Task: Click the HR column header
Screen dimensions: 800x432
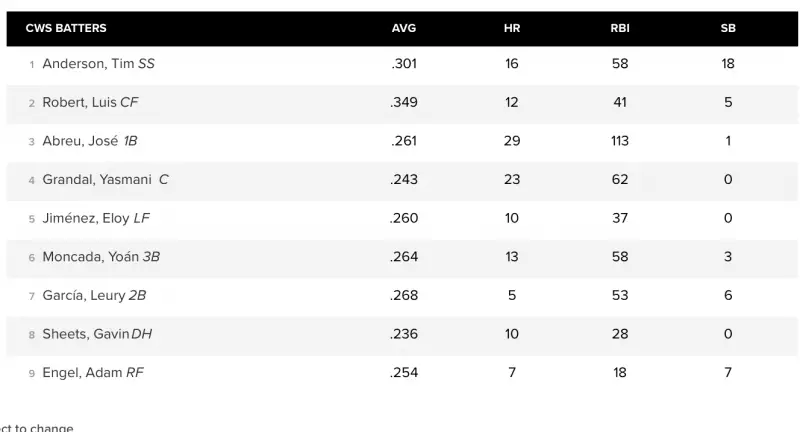Action: [x=512, y=28]
